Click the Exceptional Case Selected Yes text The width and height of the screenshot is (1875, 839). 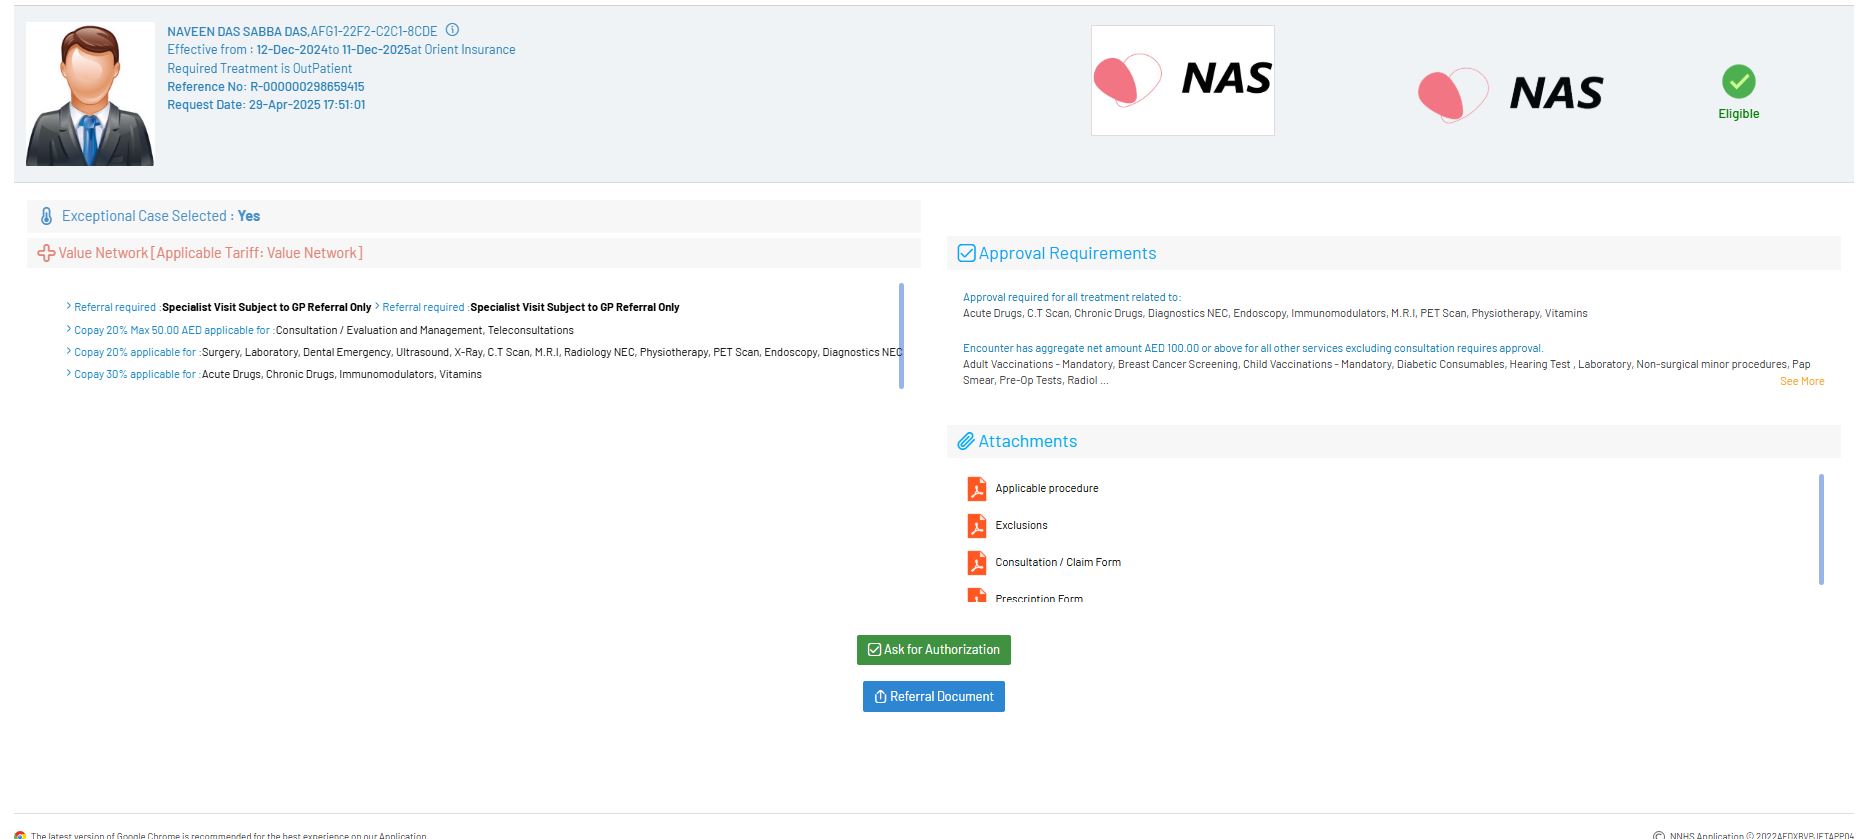coord(161,216)
